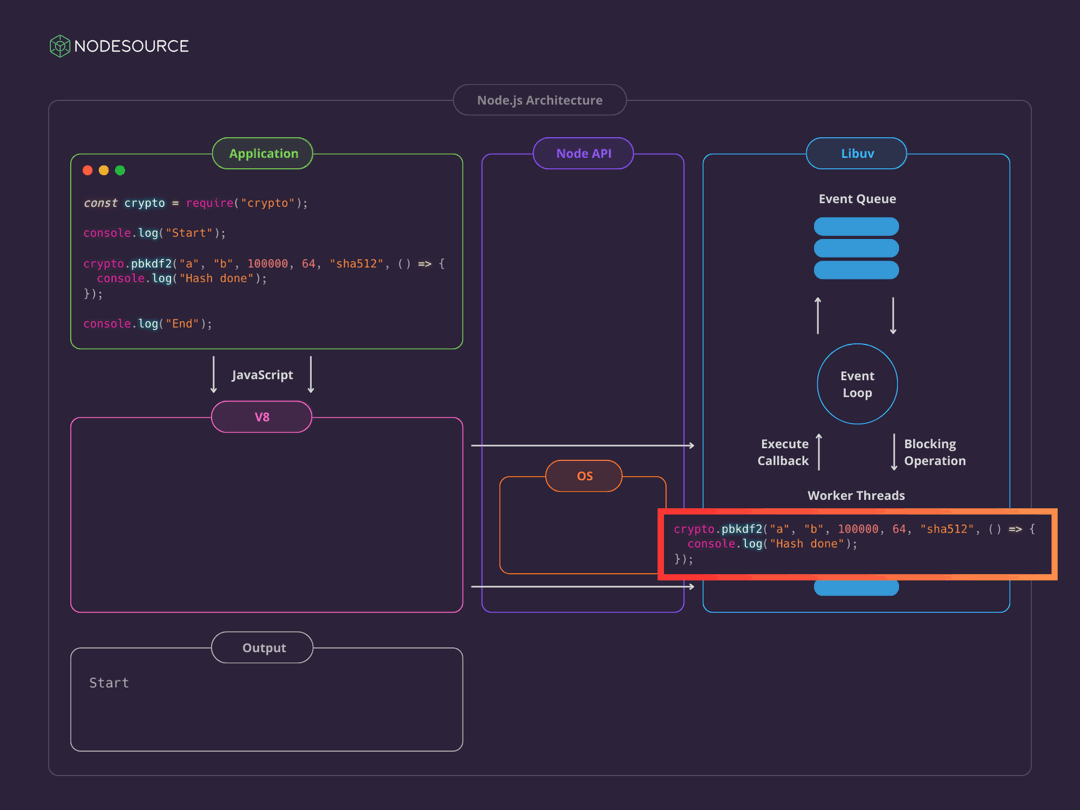Click the down arrow beside Blocking Operation
This screenshot has height=810, width=1080.
[894, 452]
